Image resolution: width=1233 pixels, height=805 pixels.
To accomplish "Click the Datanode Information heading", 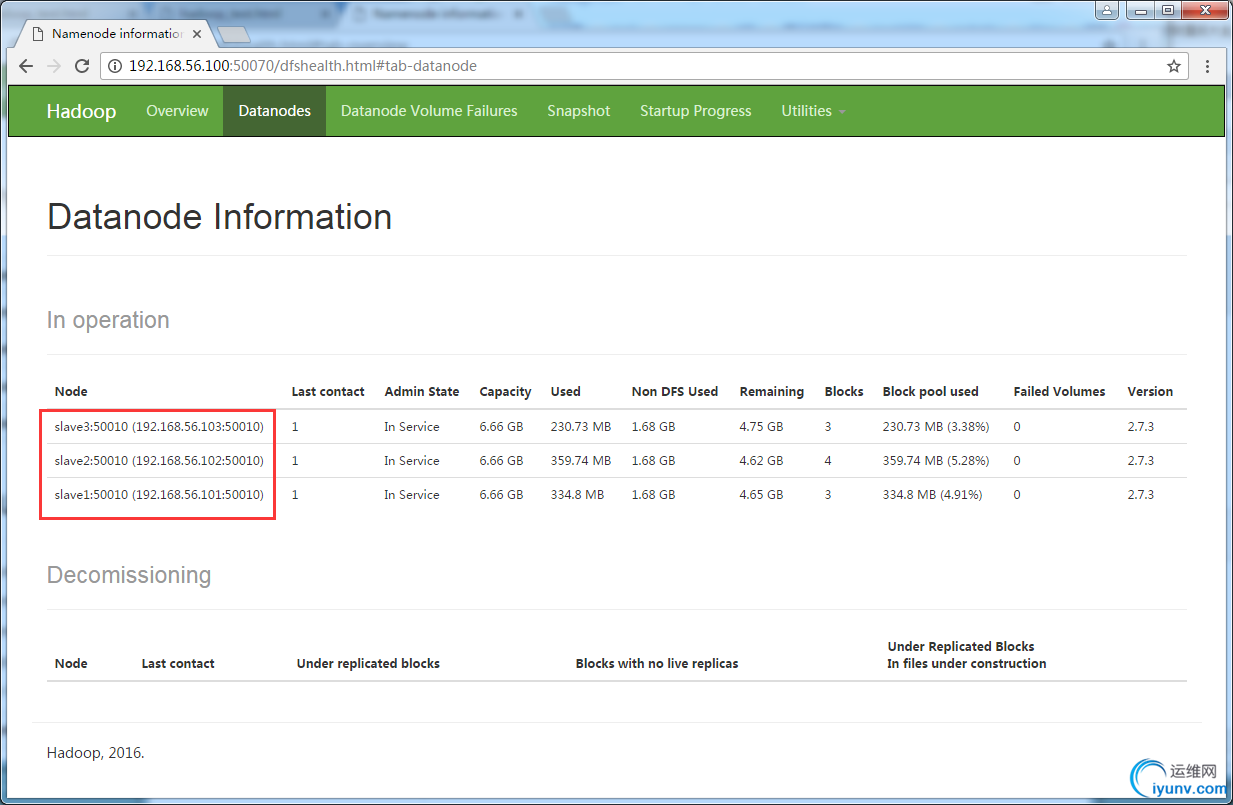I will 220,217.
